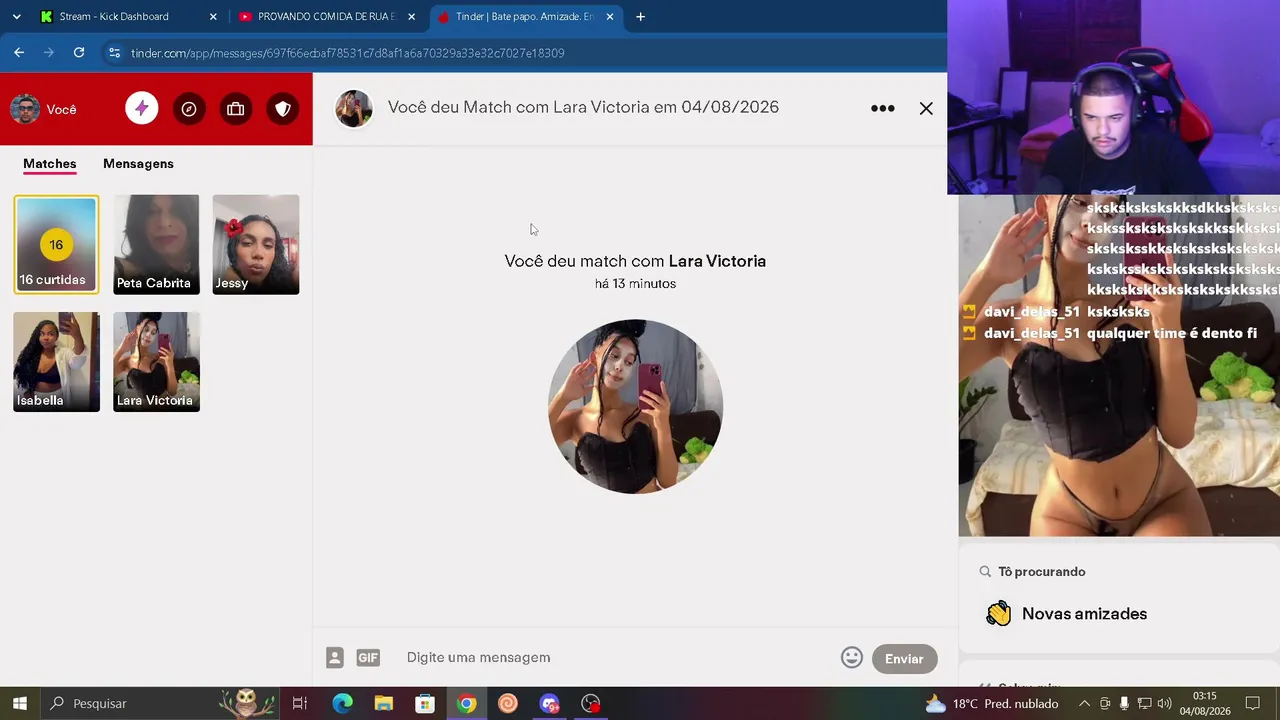Go forward in browser history
1280x720 pixels.
48,52
